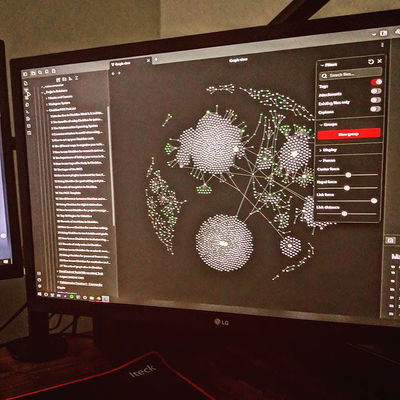Open another vault icon at ribbon bottom
The height and width of the screenshot is (400, 400).
[x=39, y=273]
